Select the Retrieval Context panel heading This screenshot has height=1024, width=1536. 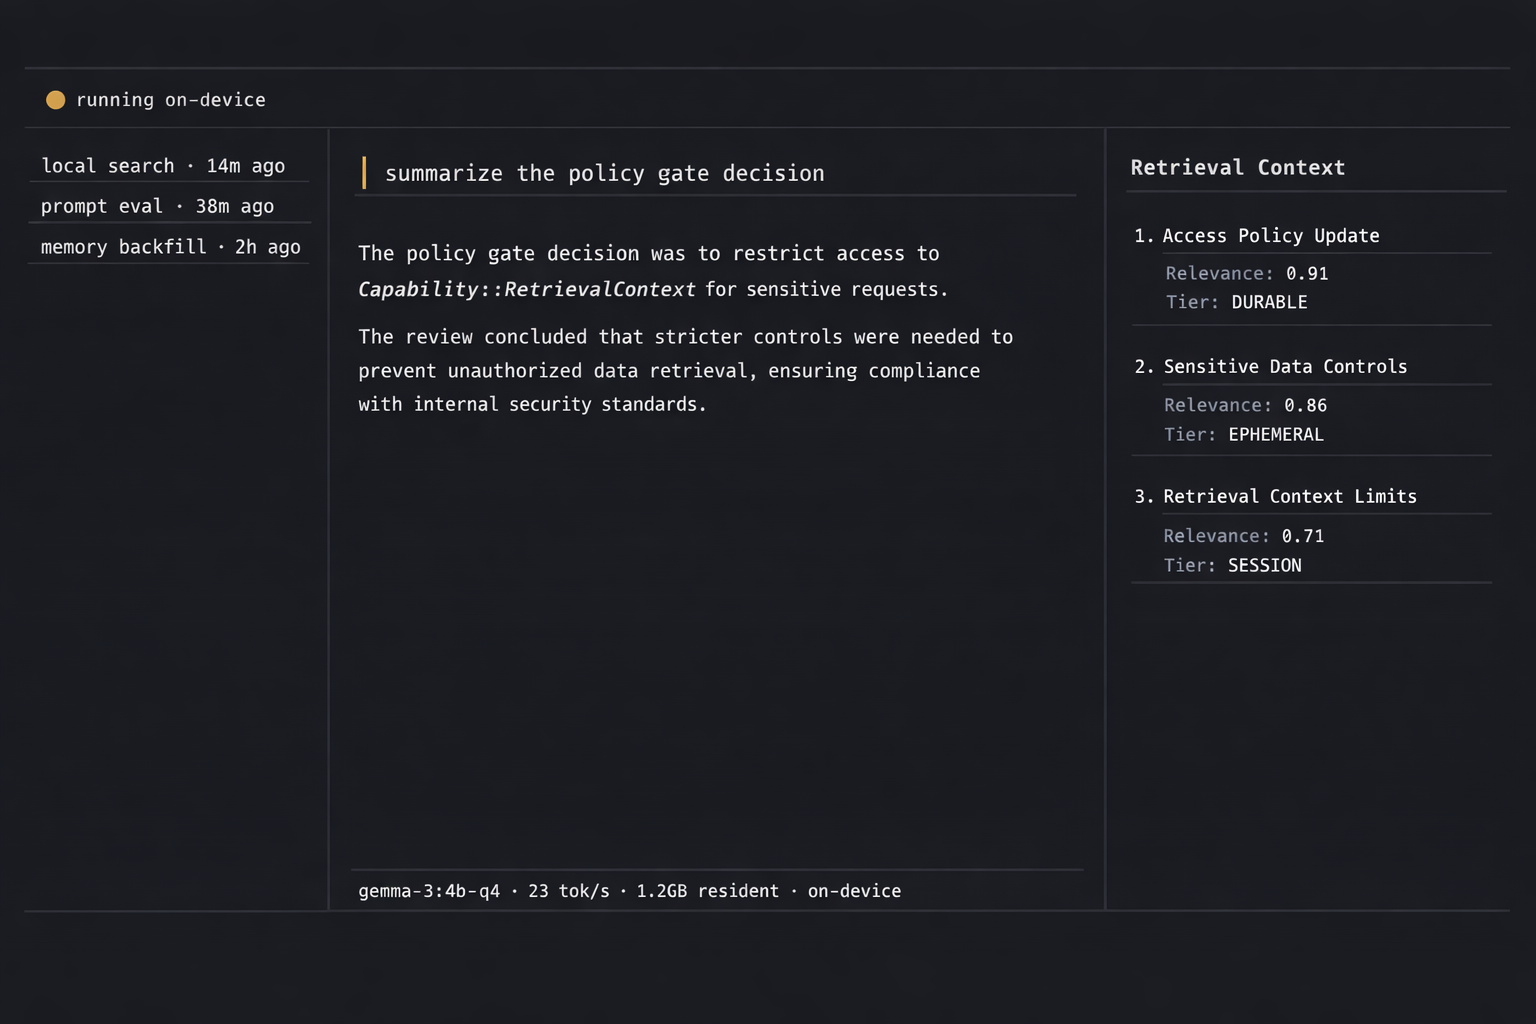1237,168
